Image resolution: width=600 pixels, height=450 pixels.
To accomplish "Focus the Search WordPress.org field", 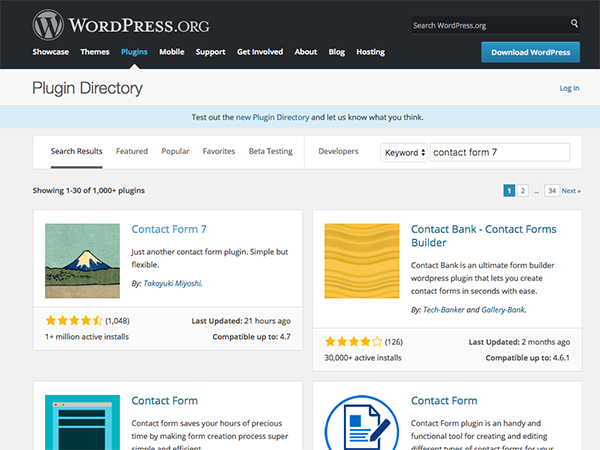I will point(490,26).
